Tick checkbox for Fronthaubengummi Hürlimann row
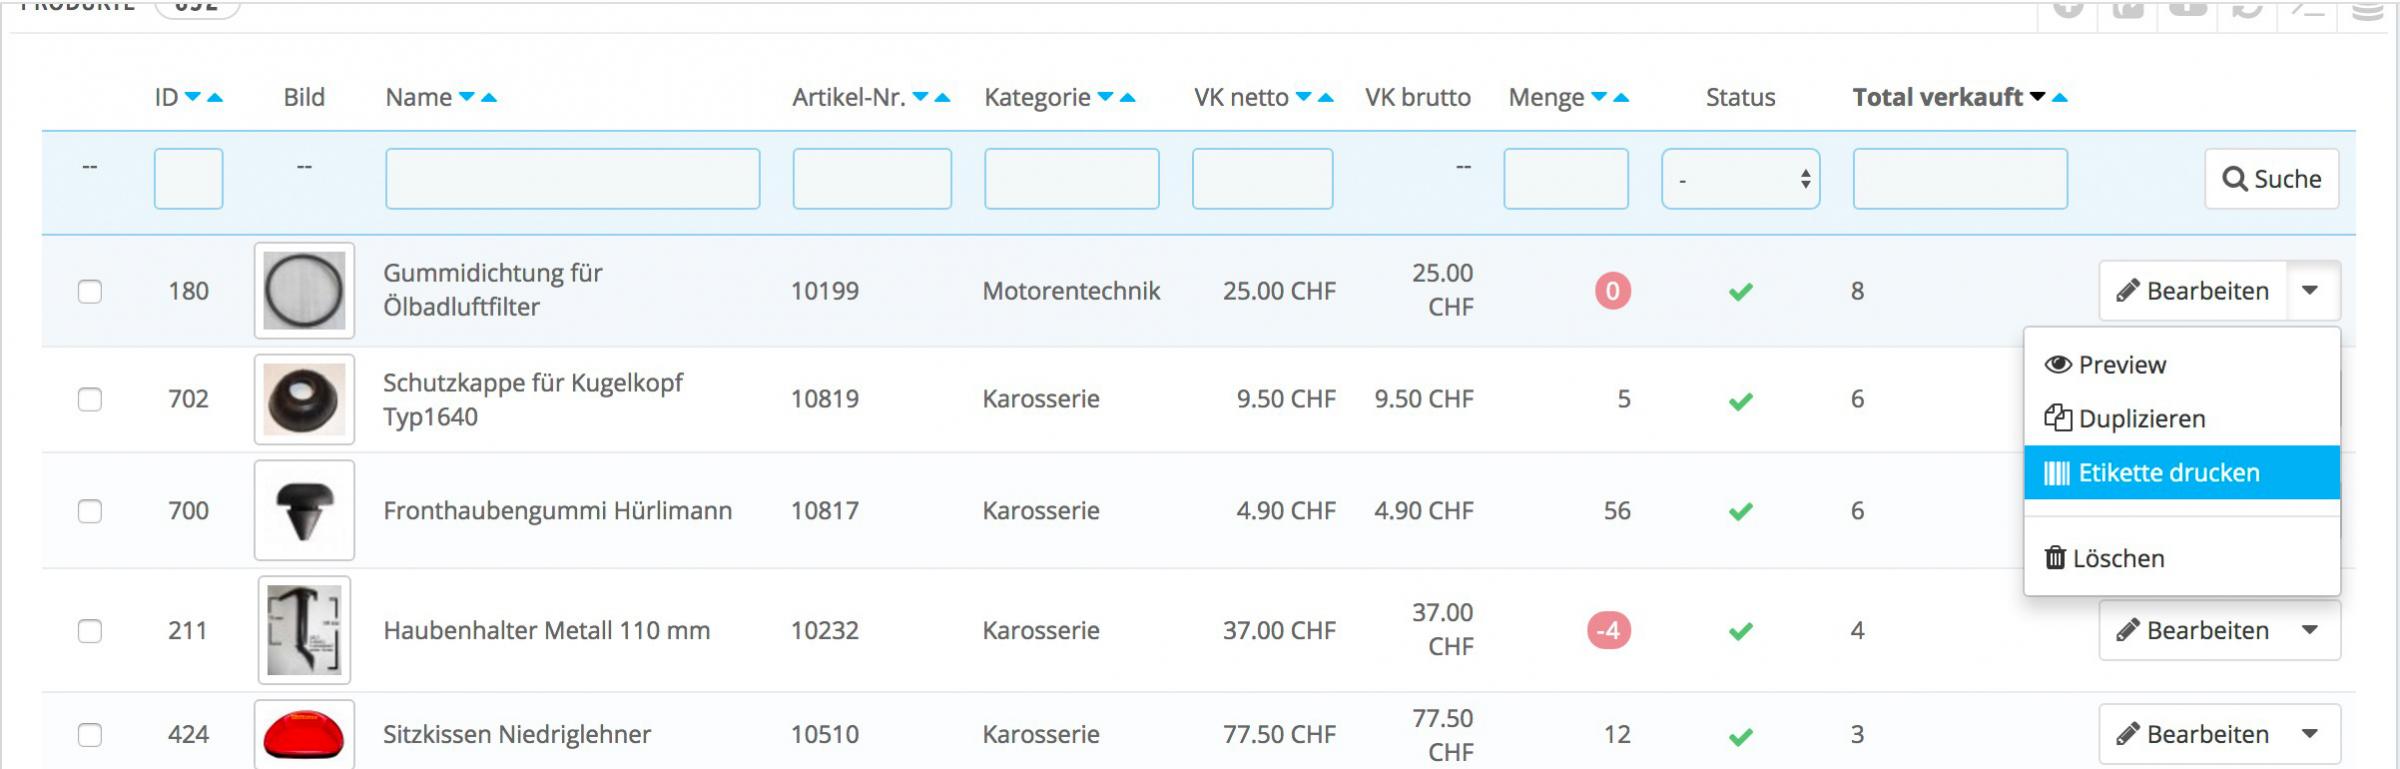 (x=90, y=511)
